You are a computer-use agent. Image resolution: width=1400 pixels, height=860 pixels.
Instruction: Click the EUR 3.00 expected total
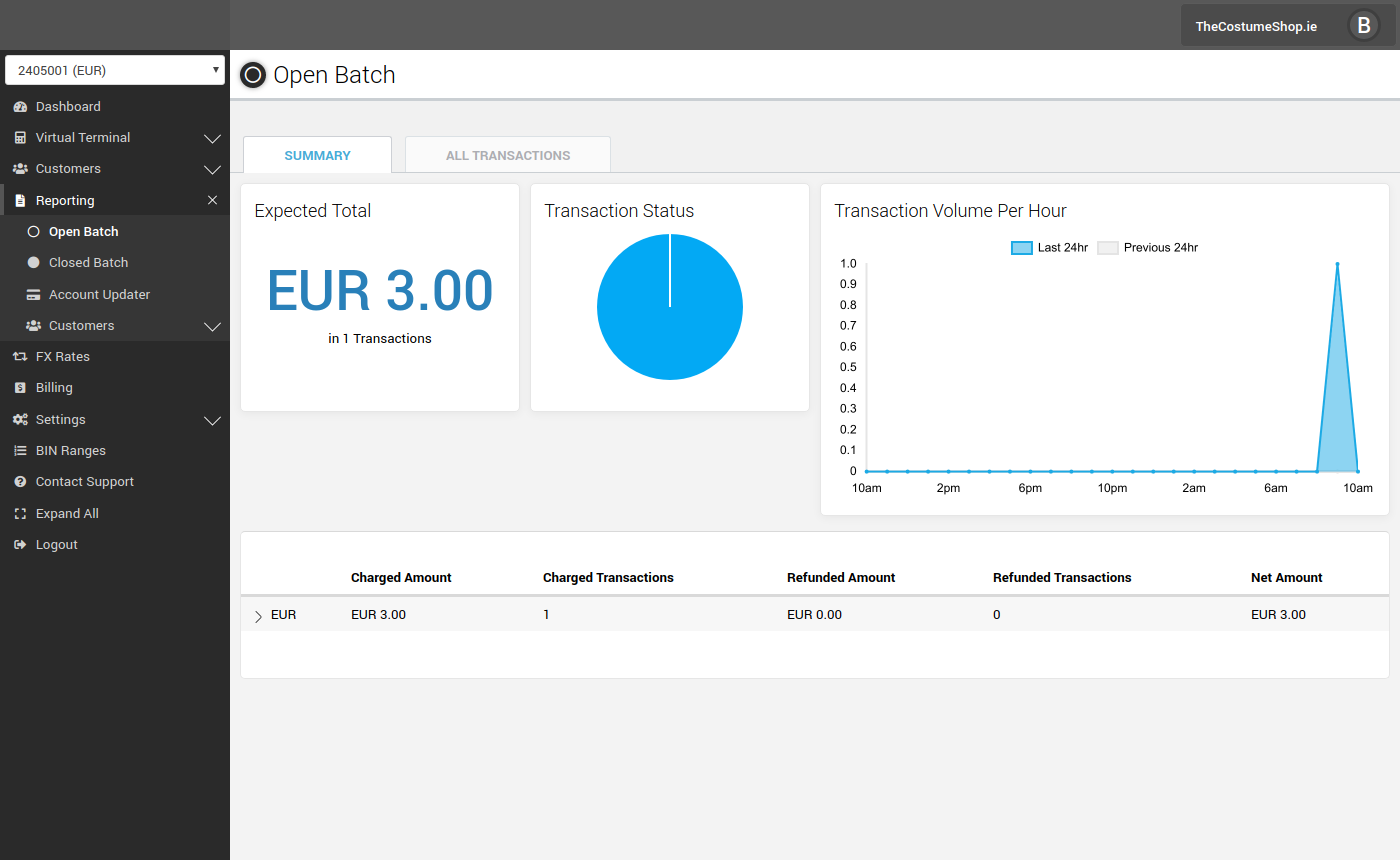[x=380, y=291]
